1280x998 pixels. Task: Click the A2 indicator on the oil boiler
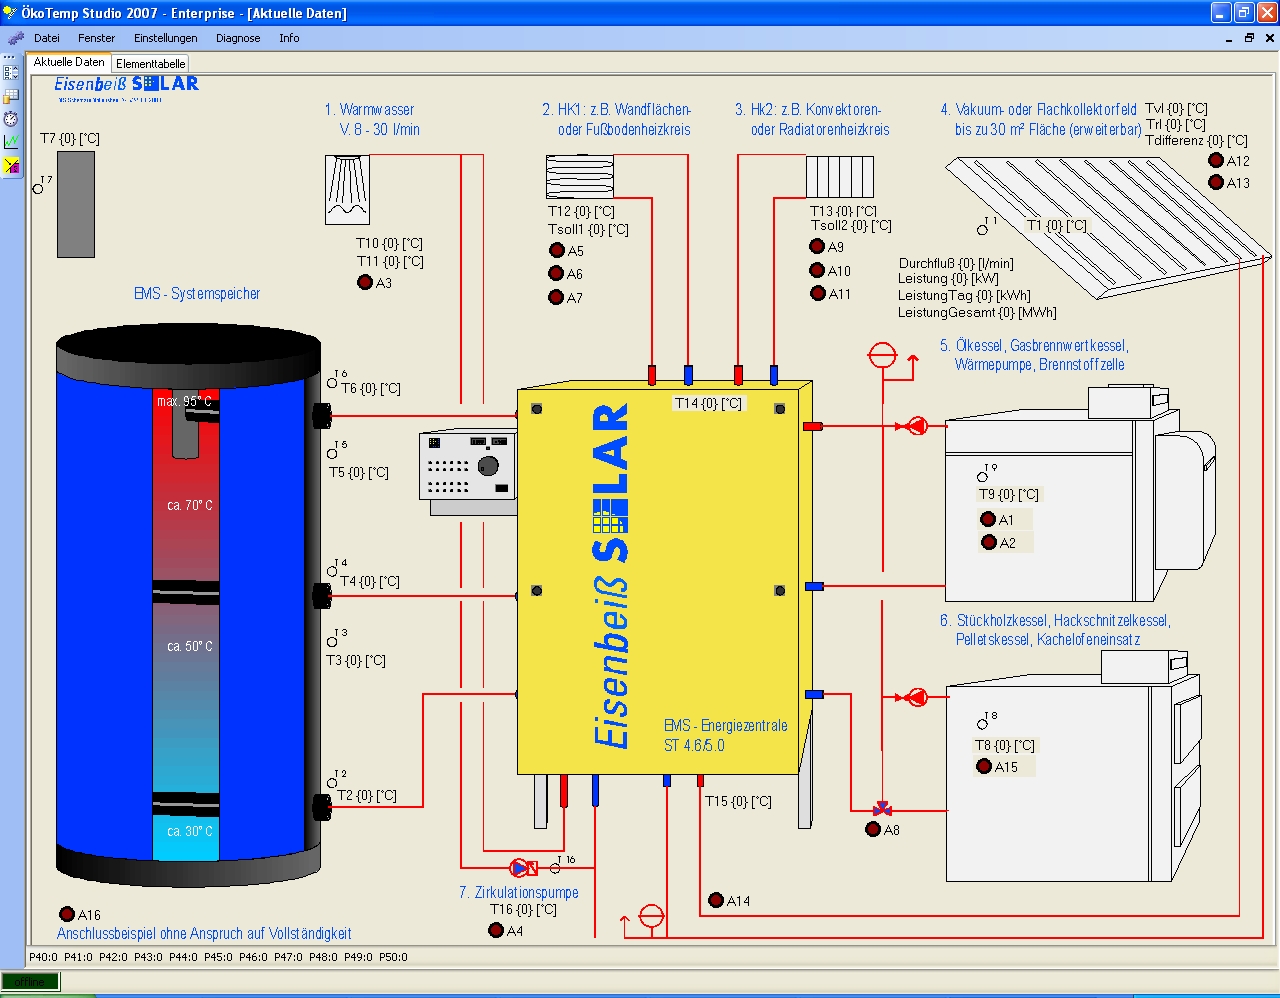click(988, 542)
